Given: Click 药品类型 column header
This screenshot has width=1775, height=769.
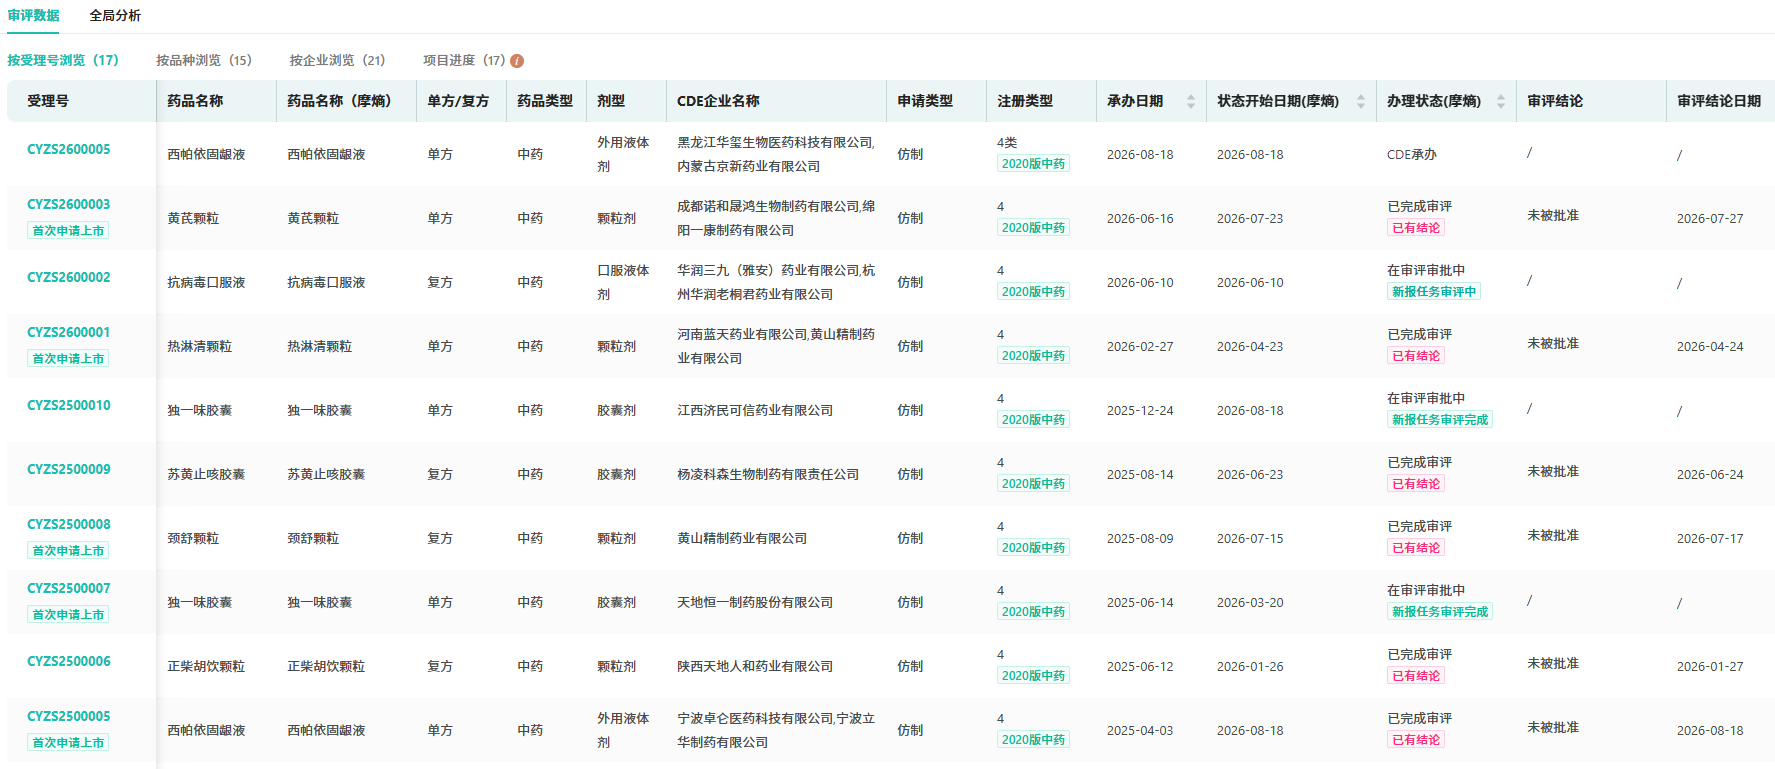Looking at the screenshot, I should [545, 101].
